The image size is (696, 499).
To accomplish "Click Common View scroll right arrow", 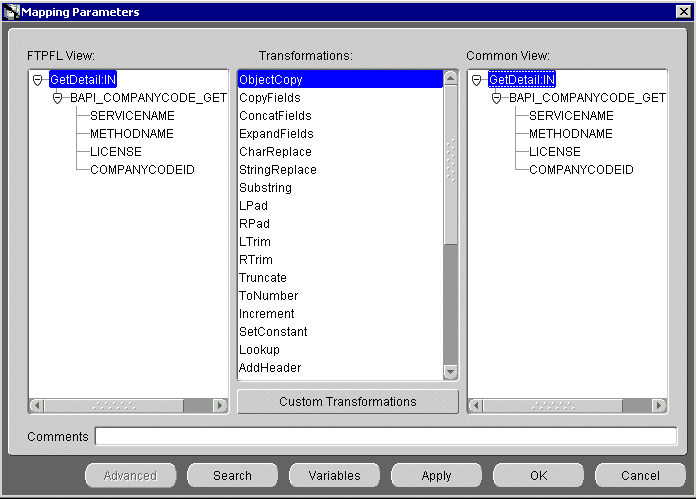I will (659, 405).
